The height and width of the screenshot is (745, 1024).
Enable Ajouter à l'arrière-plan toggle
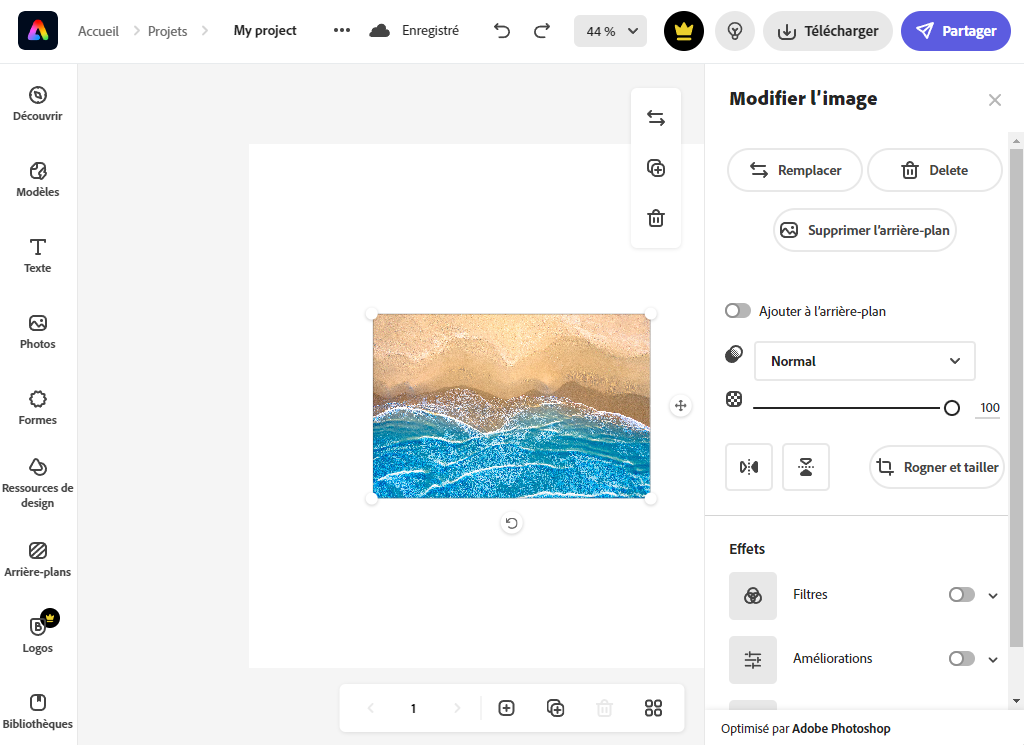738,311
